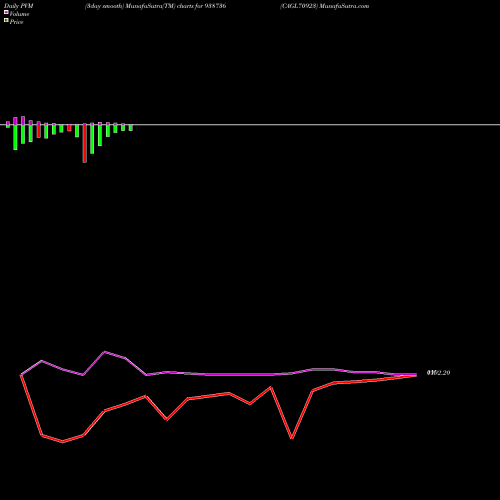Click the tallest red bar below the baseline
Viewport: 500px width, 500px height.
85,144
